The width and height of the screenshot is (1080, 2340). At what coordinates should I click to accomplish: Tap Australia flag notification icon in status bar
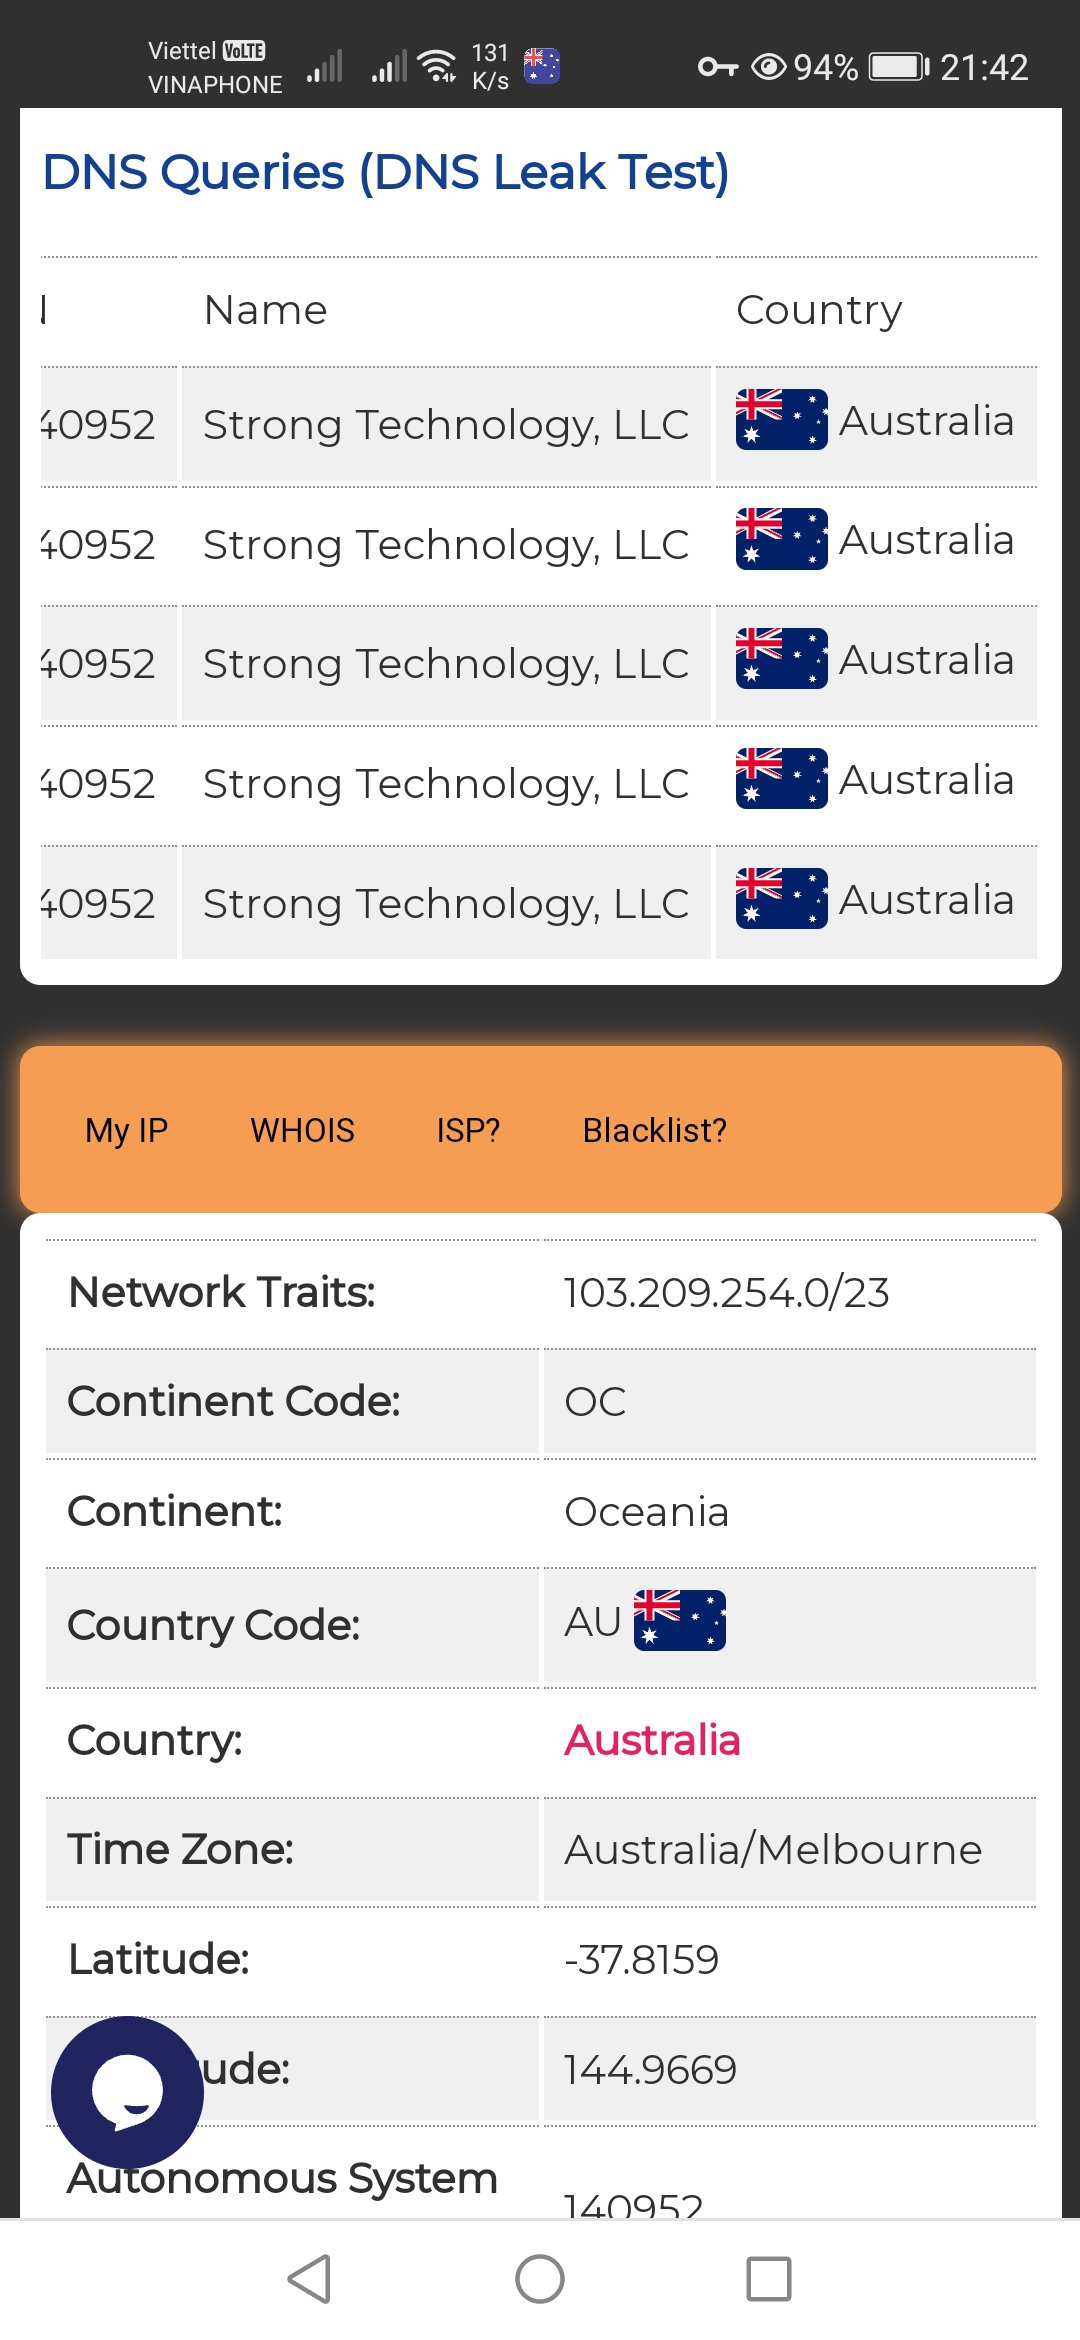[542, 66]
